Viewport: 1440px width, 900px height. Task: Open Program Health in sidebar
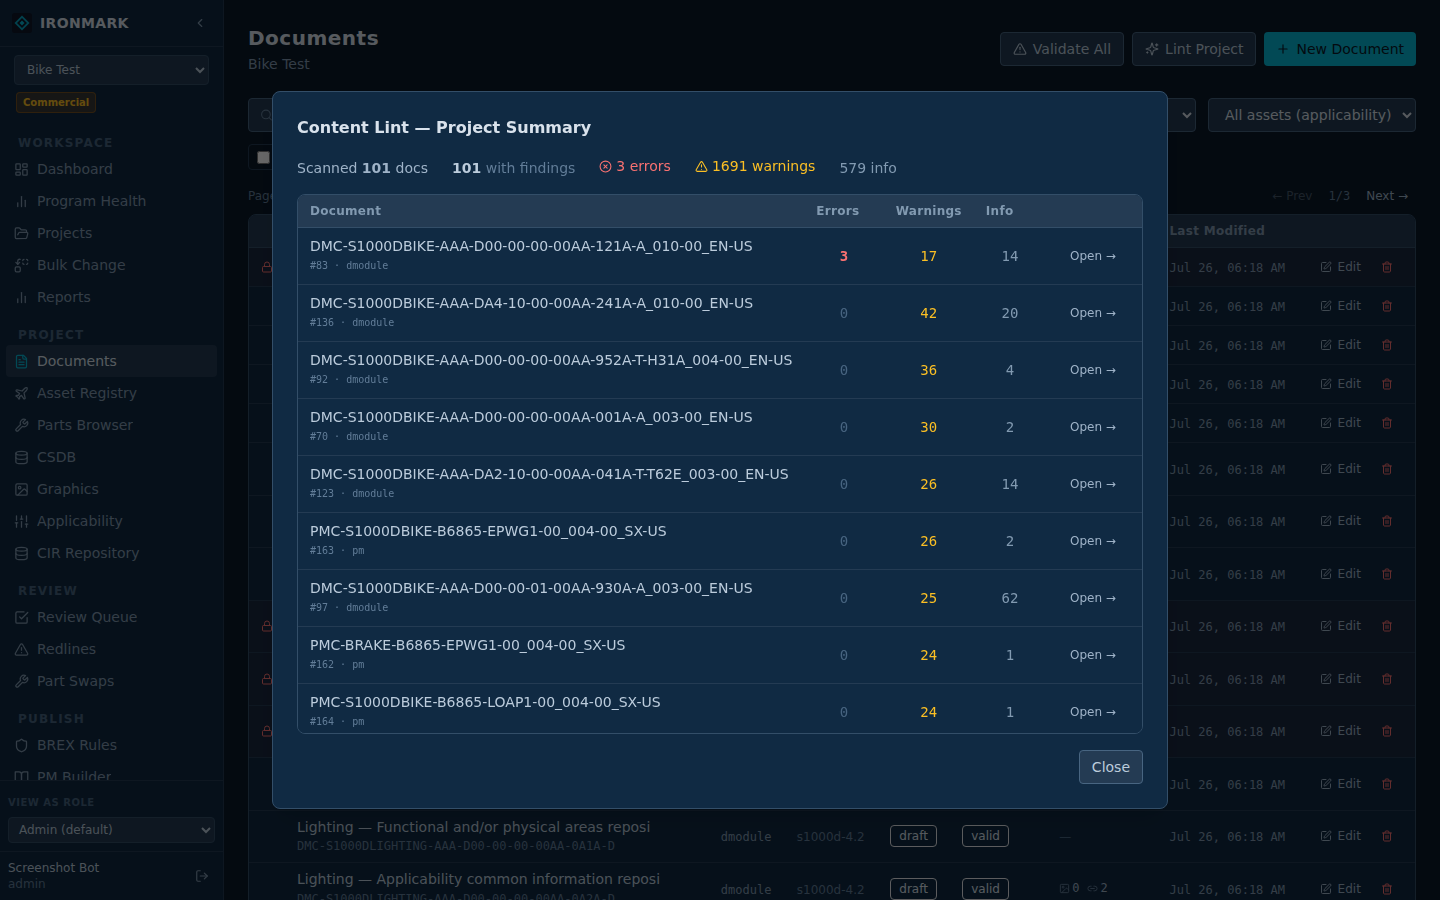(111, 201)
